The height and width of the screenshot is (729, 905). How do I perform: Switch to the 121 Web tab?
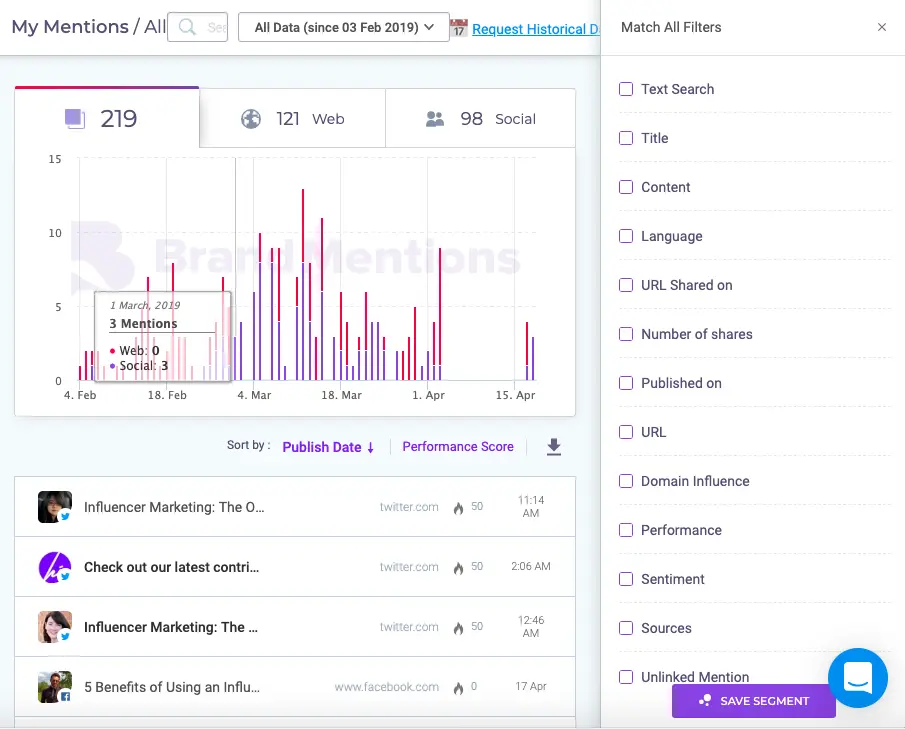click(x=292, y=119)
